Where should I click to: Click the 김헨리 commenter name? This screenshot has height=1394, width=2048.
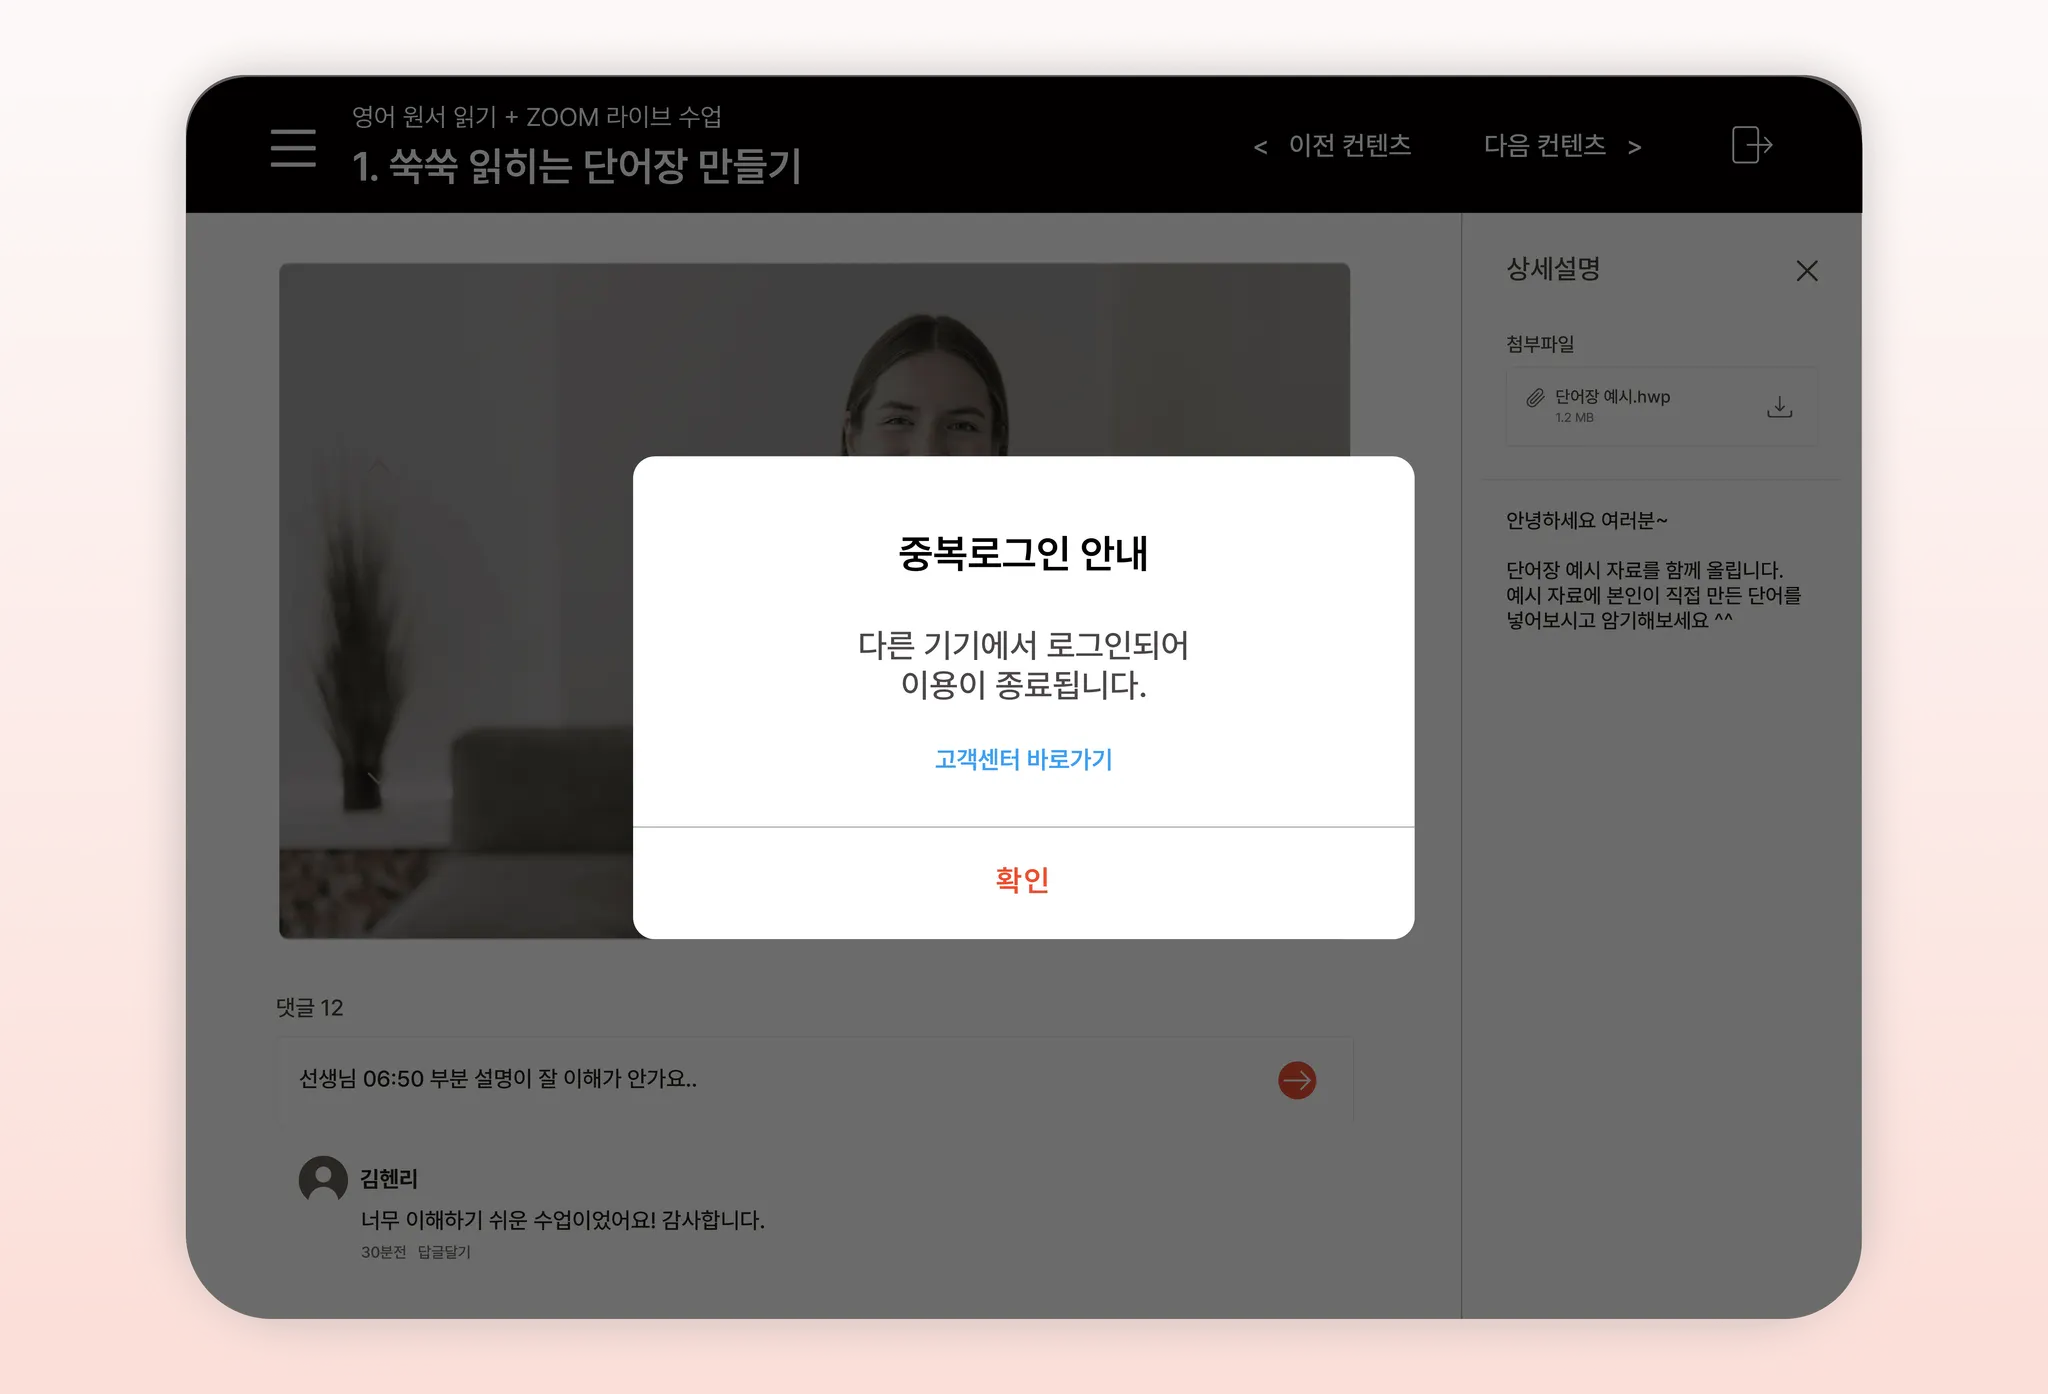pos(389,1179)
